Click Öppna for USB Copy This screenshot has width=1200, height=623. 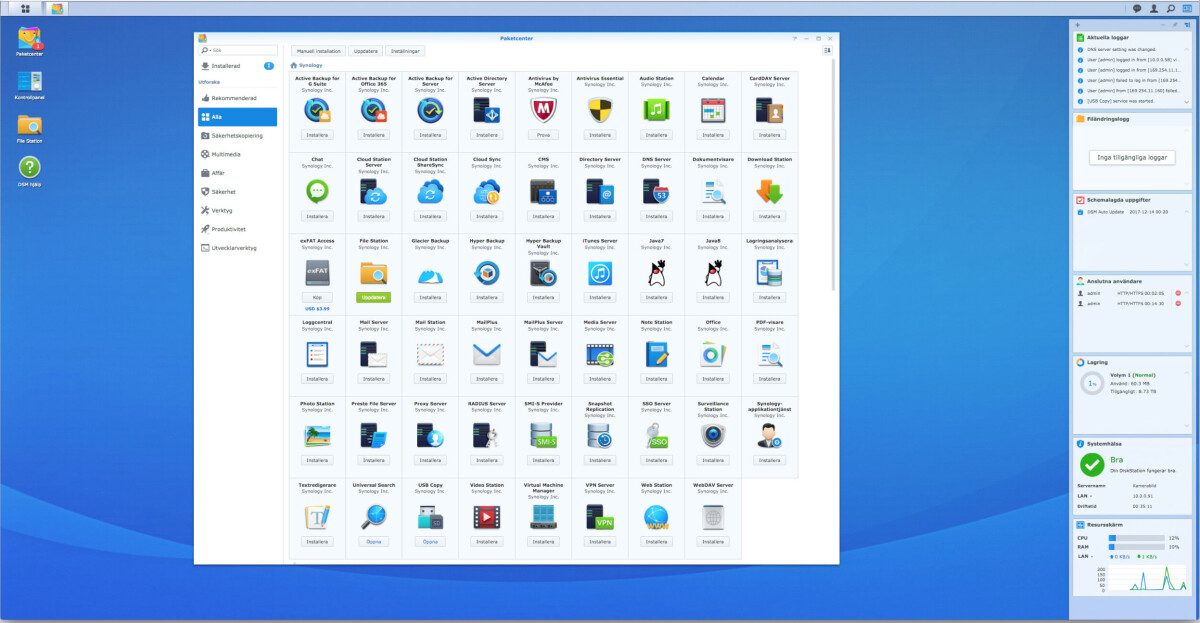click(x=430, y=542)
